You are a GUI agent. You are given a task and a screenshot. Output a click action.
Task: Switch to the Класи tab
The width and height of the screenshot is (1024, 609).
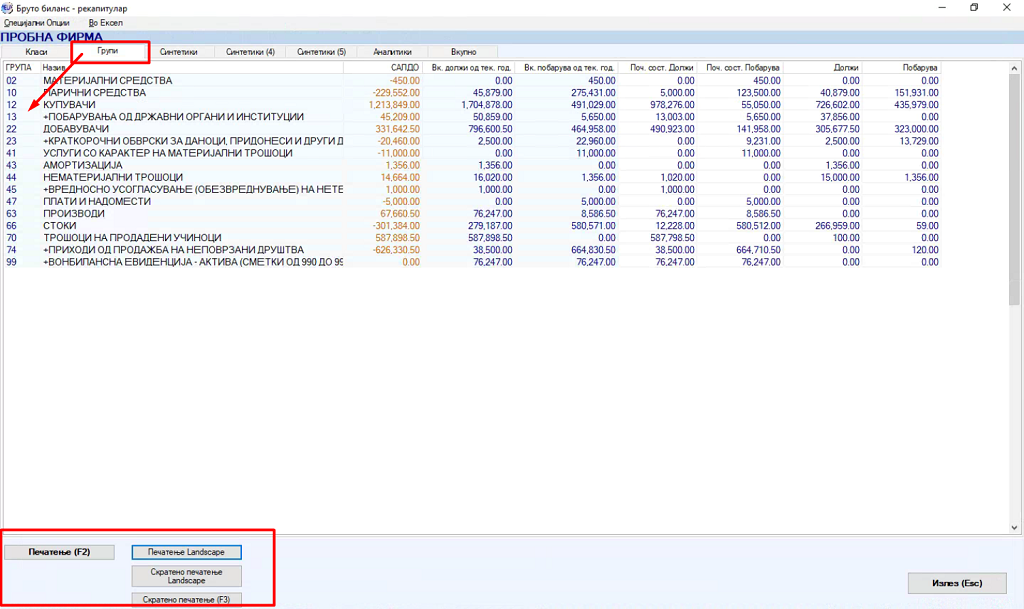(36, 52)
